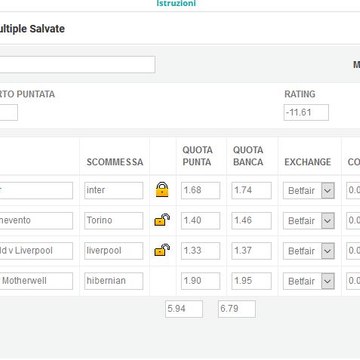
Task: Toggle the open padlock in the Torino row
Action: coord(162,220)
